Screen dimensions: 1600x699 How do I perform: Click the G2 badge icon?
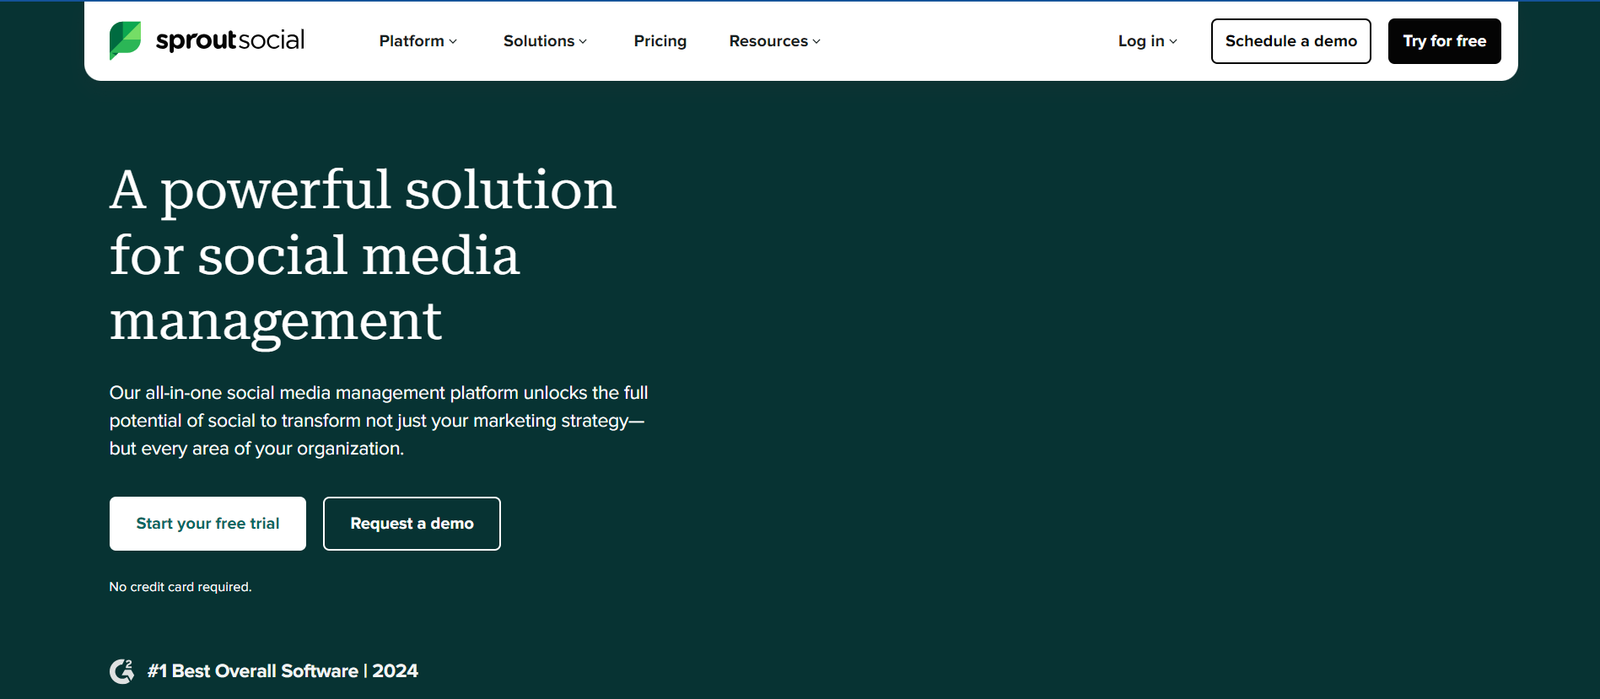pos(122,671)
